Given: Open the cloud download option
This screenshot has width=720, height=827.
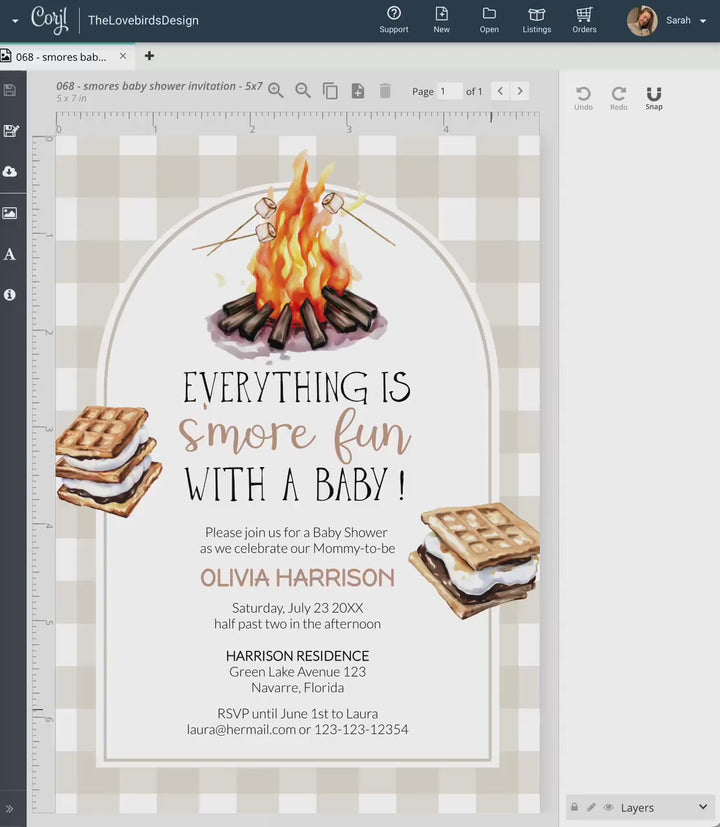Looking at the screenshot, I should (x=10, y=172).
